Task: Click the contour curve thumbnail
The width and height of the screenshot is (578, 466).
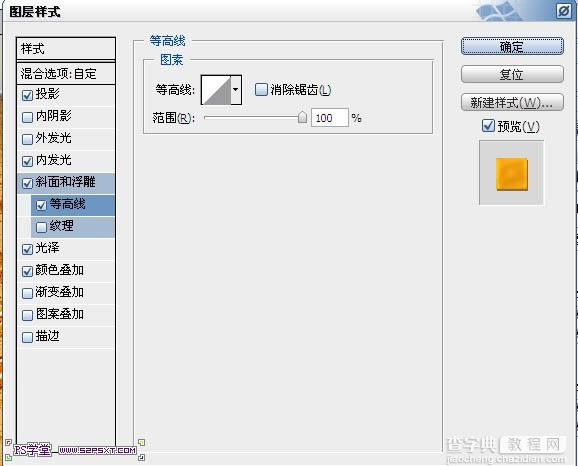Action: coord(216,90)
